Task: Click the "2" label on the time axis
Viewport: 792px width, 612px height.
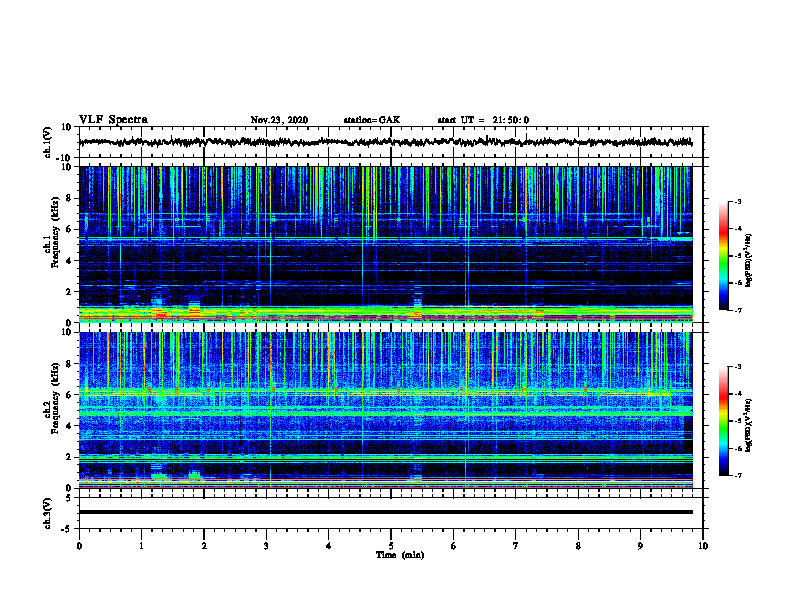Action: pos(204,546)
